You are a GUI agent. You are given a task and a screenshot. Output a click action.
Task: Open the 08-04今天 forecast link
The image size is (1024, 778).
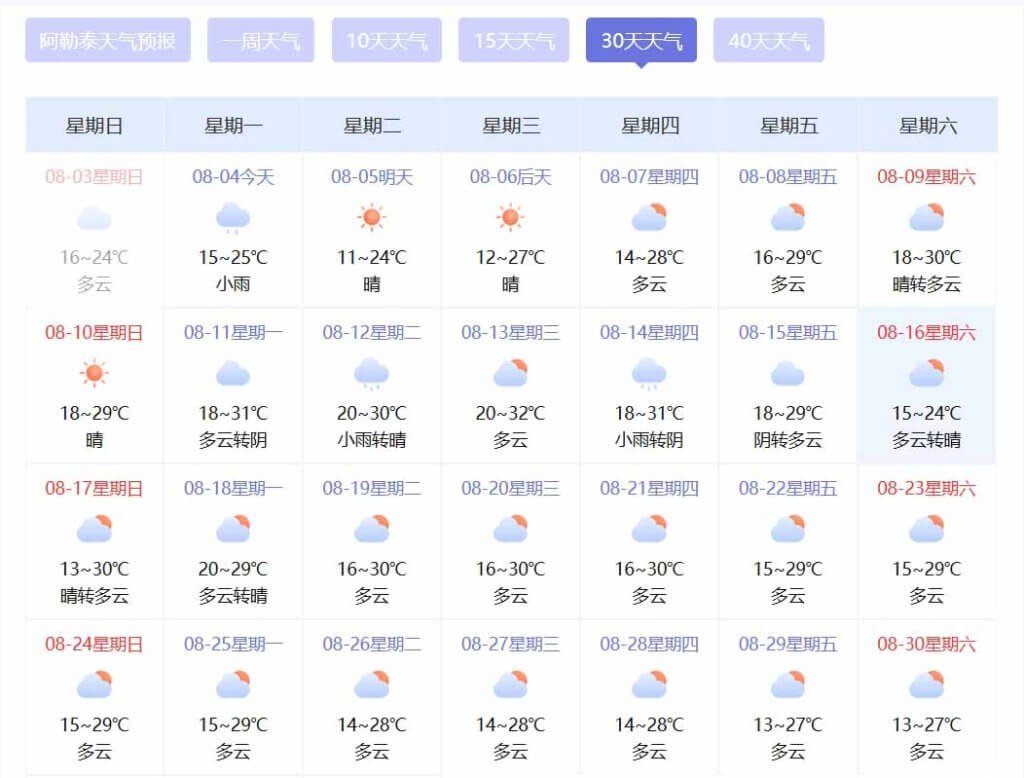click(233, 177)
